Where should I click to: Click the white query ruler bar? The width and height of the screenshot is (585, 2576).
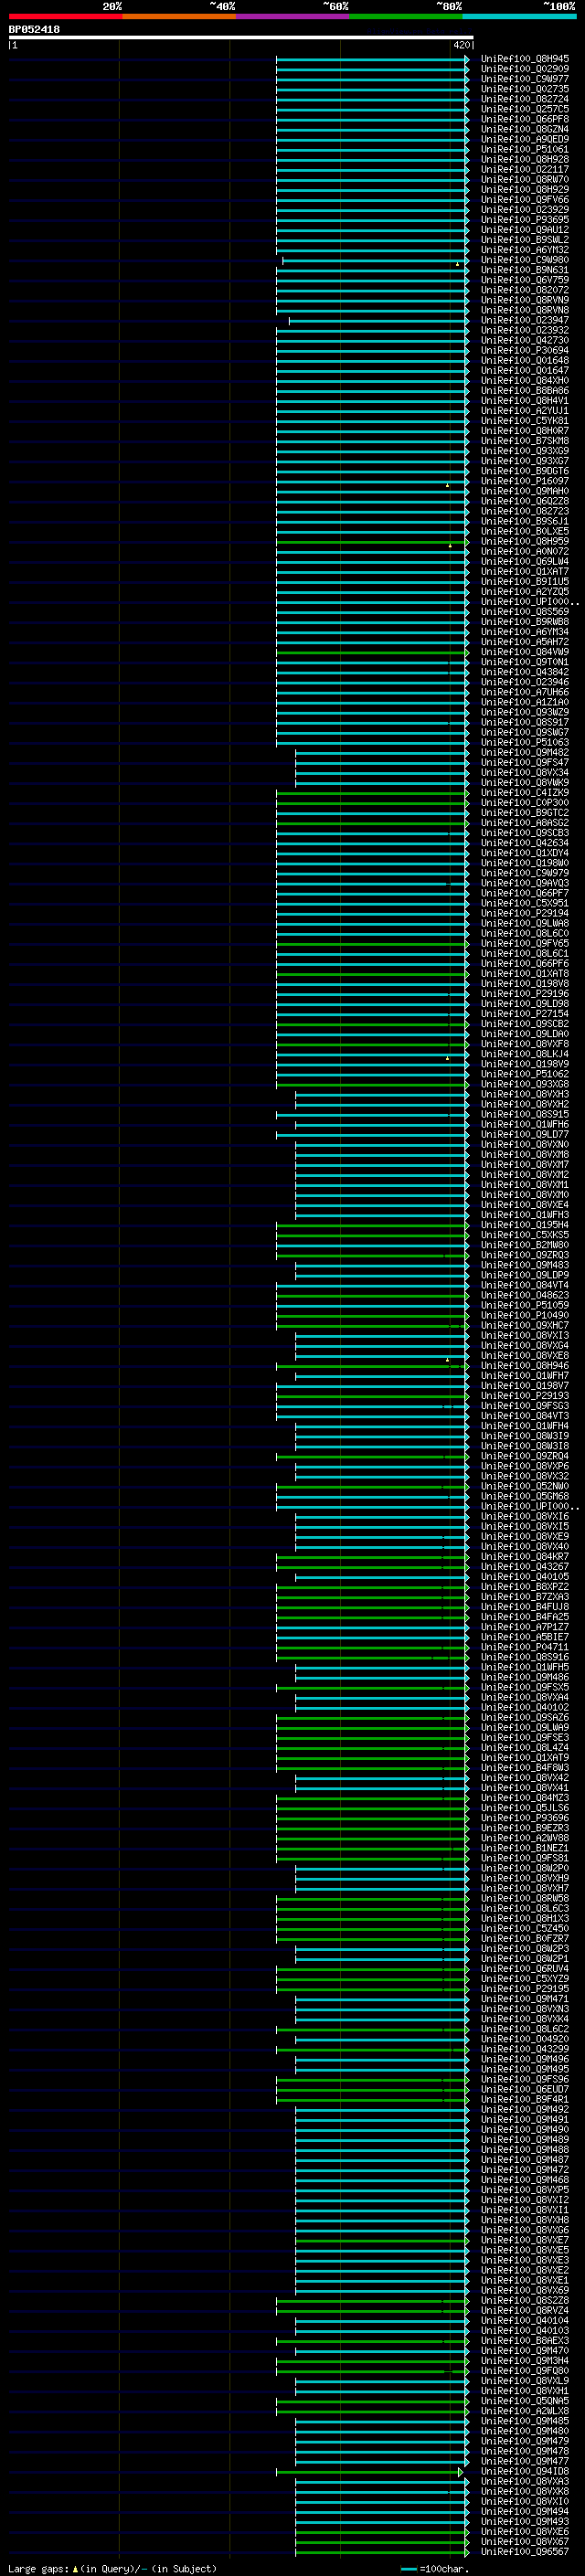pyautogui.click(x=241, y=38)
